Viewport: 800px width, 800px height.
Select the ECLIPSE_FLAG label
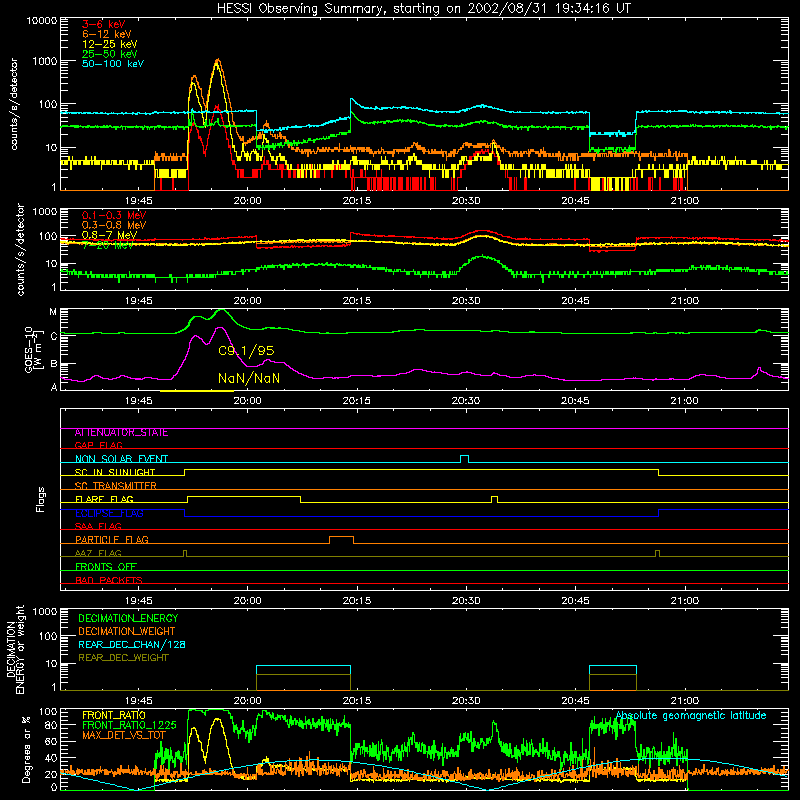(x=109, y=513)
